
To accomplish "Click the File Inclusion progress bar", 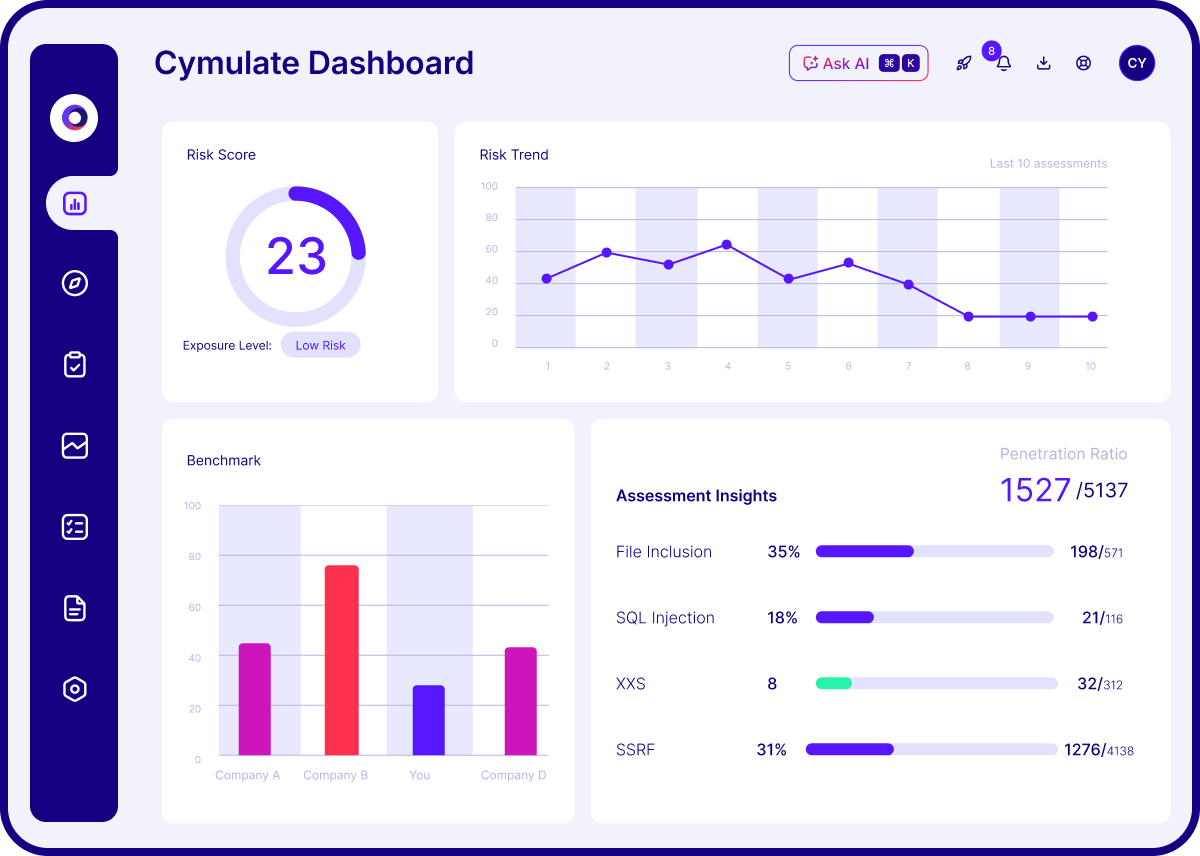I will point(935,551).
